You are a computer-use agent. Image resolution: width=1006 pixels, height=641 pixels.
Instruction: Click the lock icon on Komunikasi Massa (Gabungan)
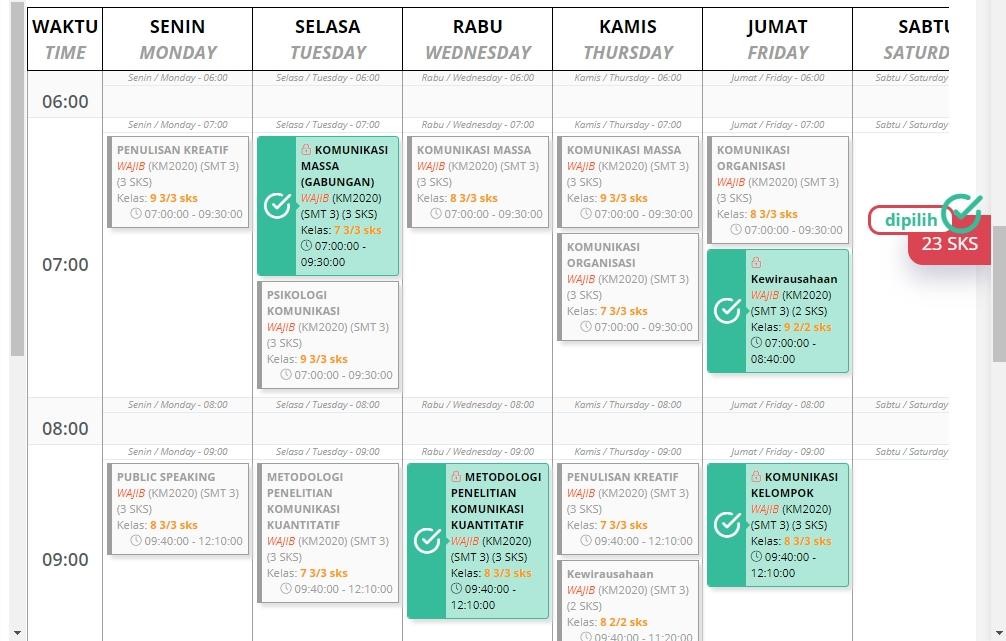(x=306, y=149)
